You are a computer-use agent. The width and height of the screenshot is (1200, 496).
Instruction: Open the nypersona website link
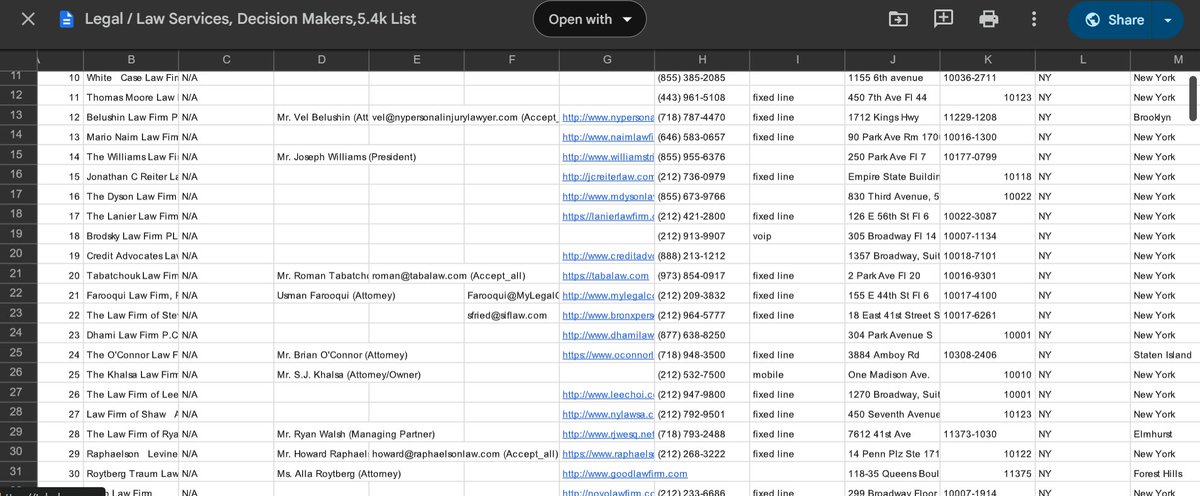click(x=608, y=117)
